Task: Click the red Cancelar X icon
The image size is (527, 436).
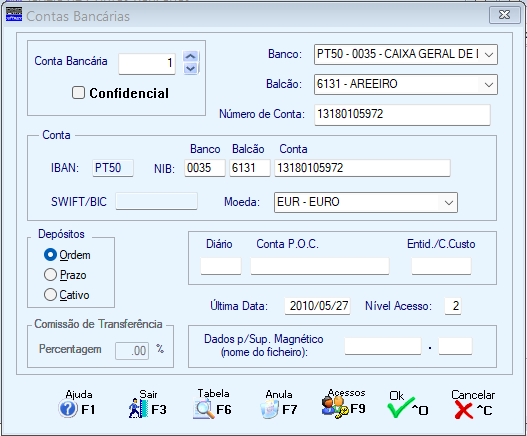Action: click(463, 410)
